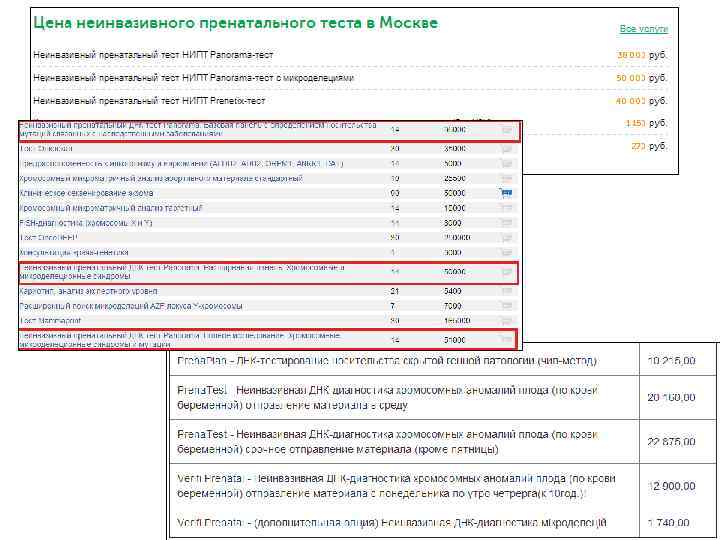Select PrenaTest 'срочное отправление материала' row
The image size is (720, 540).
coord(443,442)
